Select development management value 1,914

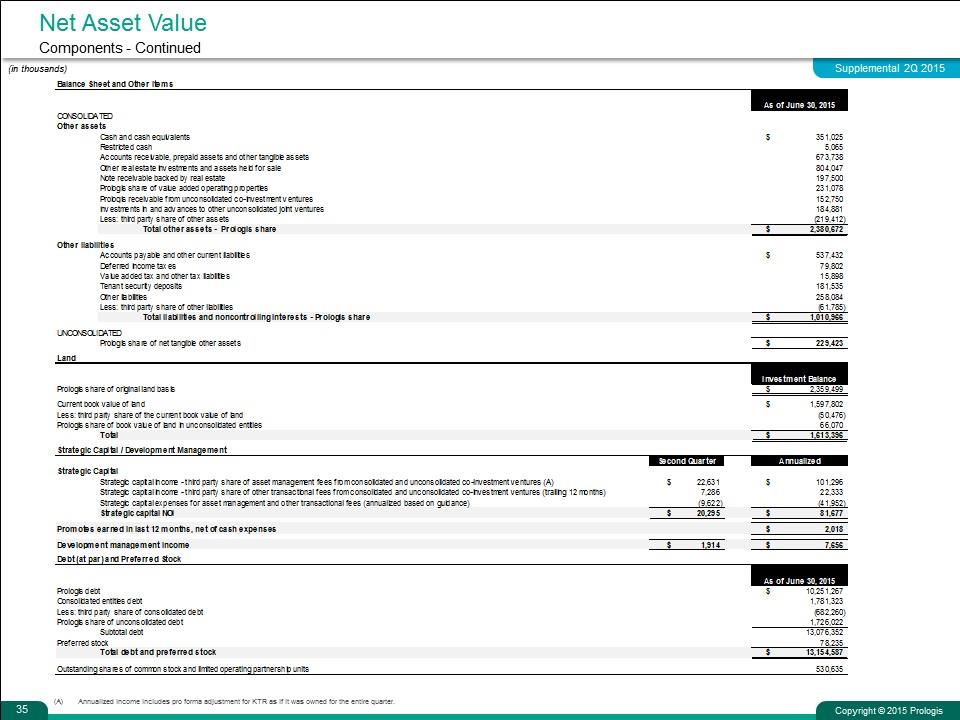coord(710,546)
